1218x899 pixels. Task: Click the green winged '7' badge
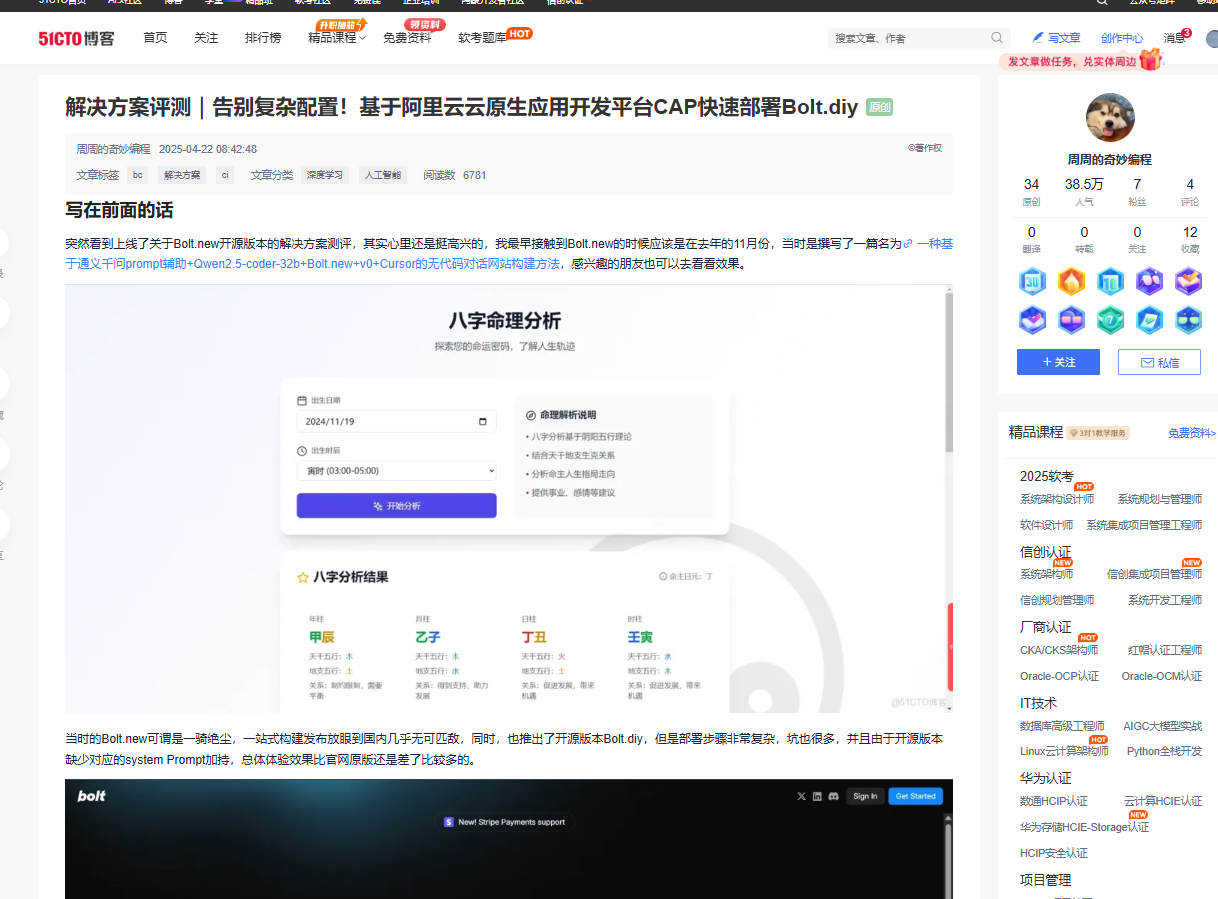pos(1110,320)
